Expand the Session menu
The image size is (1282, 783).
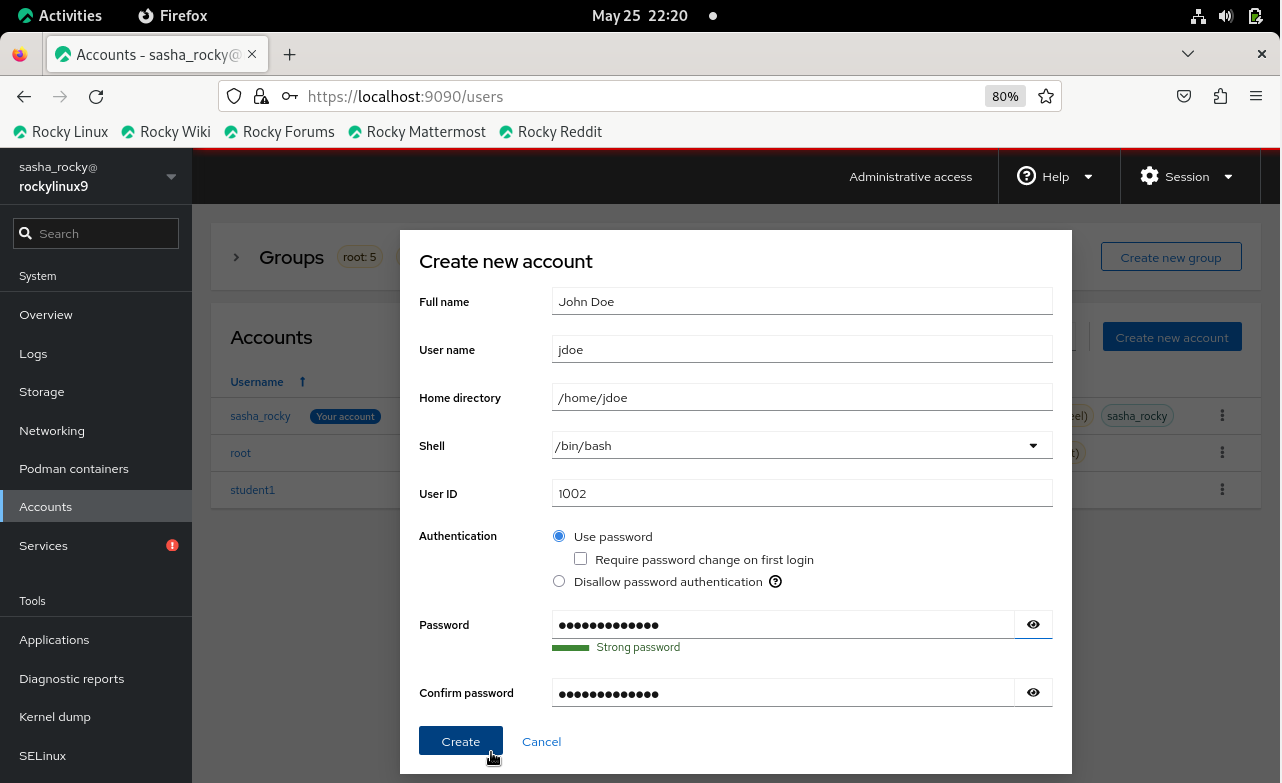[1186, 177]
